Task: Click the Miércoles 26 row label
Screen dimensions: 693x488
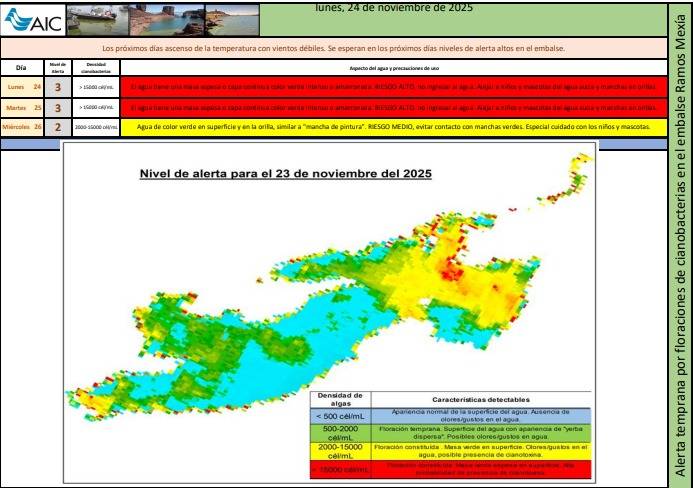Action: click(23, 127)
